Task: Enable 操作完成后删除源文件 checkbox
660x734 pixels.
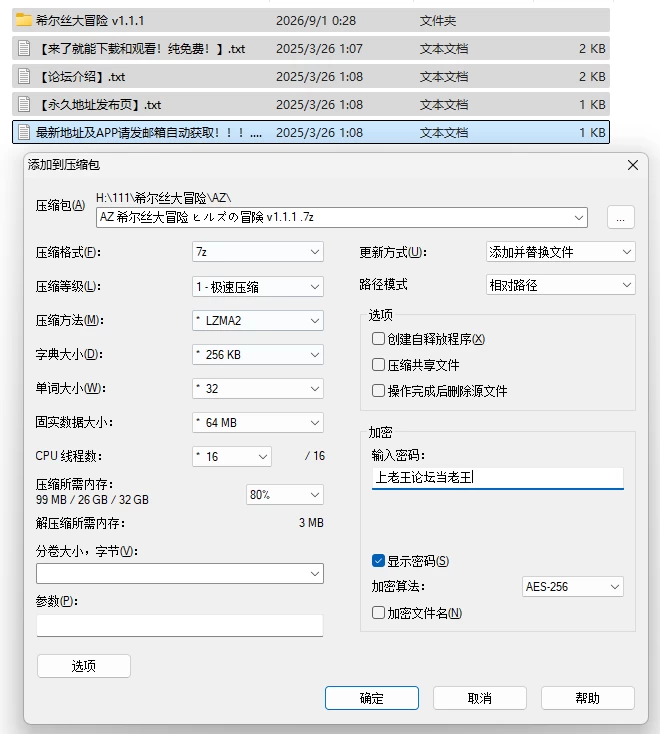Action: 378,390
